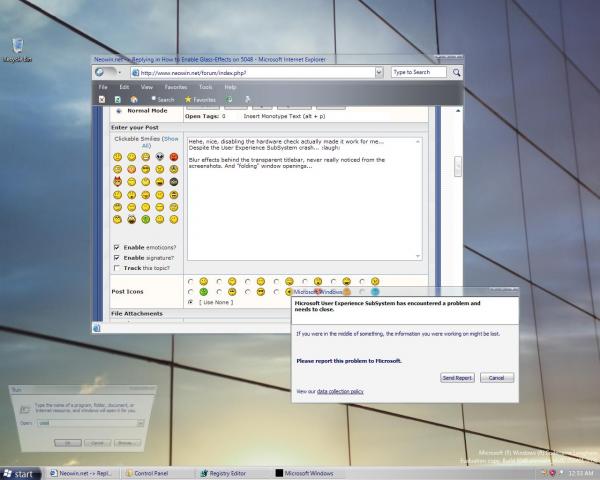Open the View menu
Screen dimensions: 600x480
pos(147,87)
